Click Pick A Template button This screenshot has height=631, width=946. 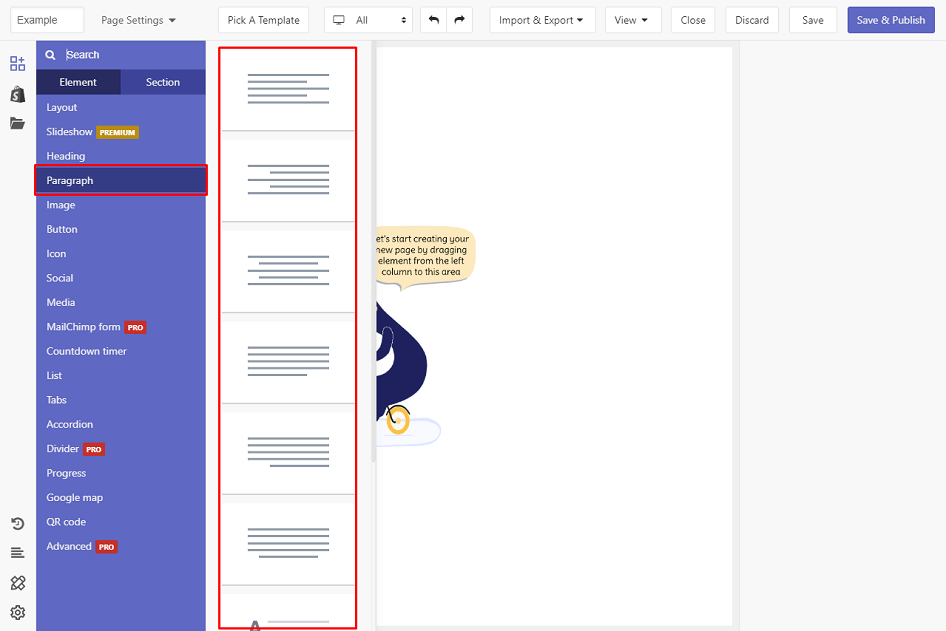(x=264, y=20)
